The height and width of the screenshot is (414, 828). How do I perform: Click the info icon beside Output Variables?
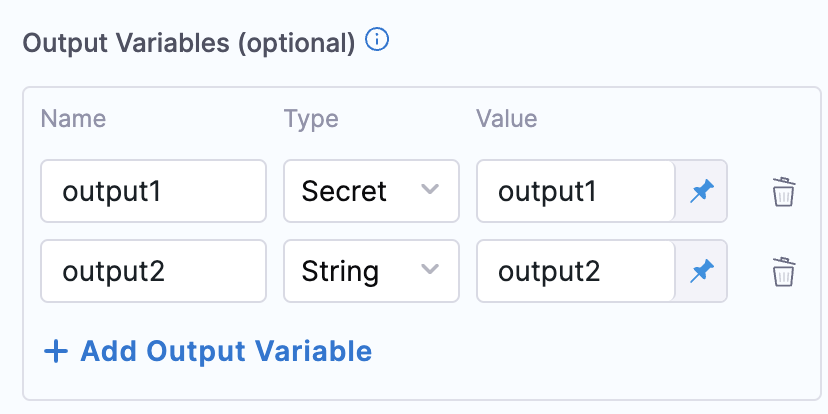tap(377, 41)
